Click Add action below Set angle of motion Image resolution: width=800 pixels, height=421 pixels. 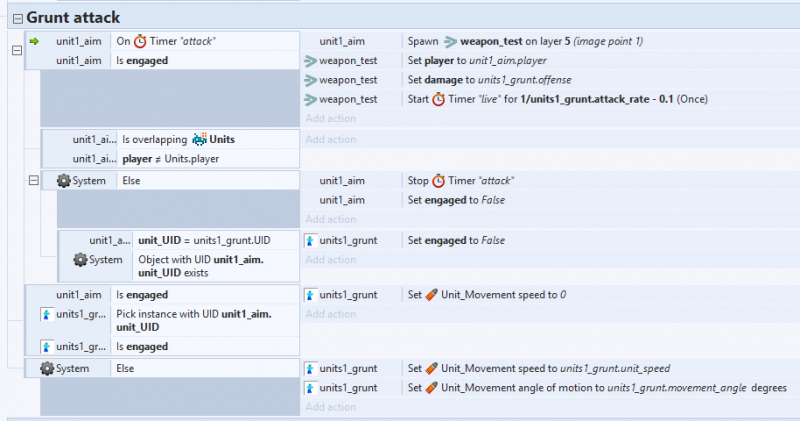click(331, 407)
